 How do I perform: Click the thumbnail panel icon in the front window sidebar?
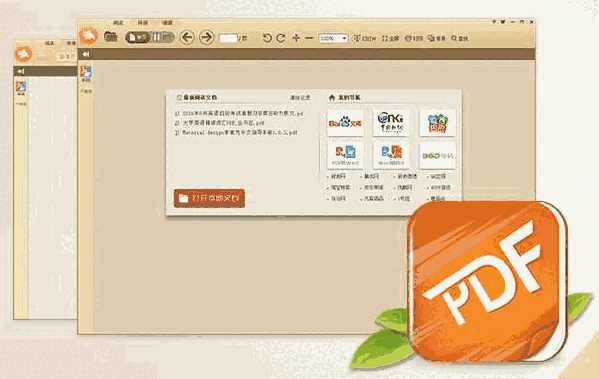[x=86, y=73]
